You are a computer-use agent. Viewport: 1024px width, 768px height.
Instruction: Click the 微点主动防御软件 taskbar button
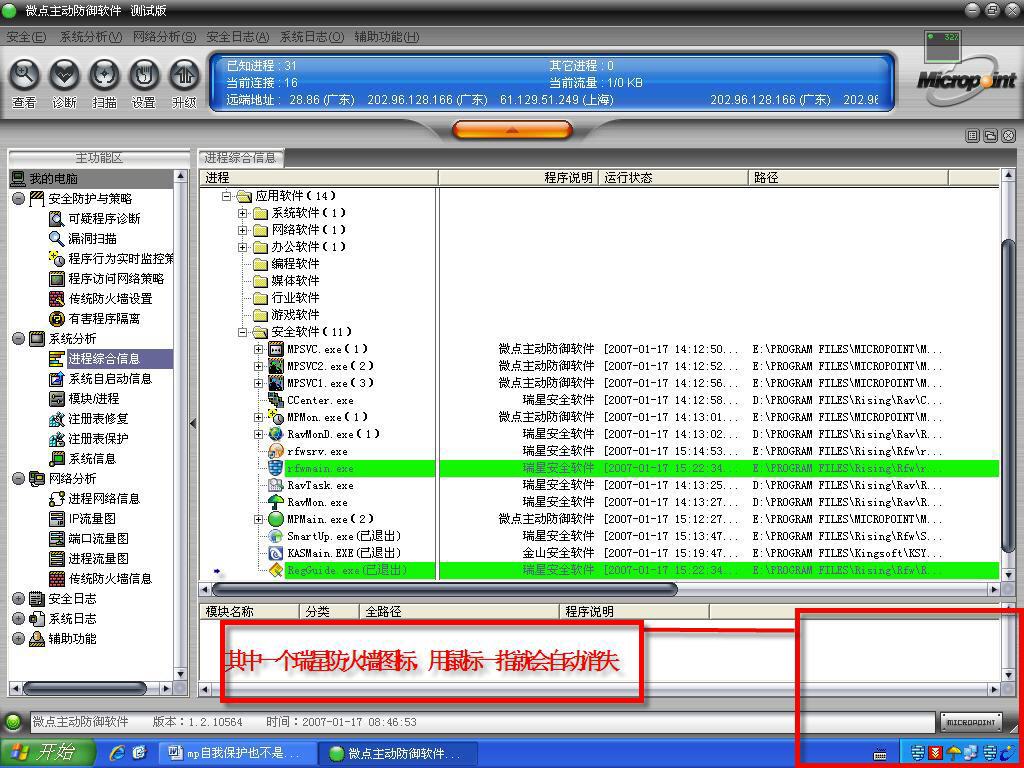pos(400,754)
